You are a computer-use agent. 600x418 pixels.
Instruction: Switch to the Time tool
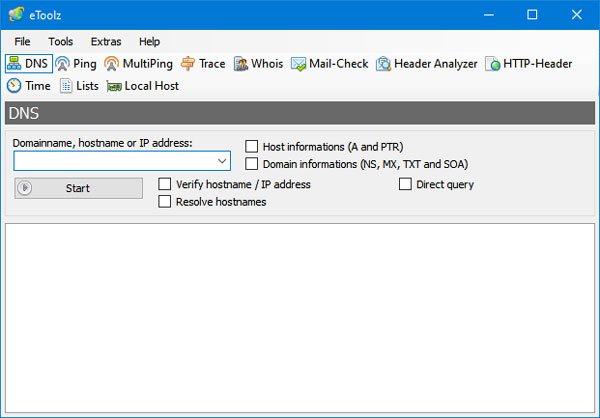[29, 86]
